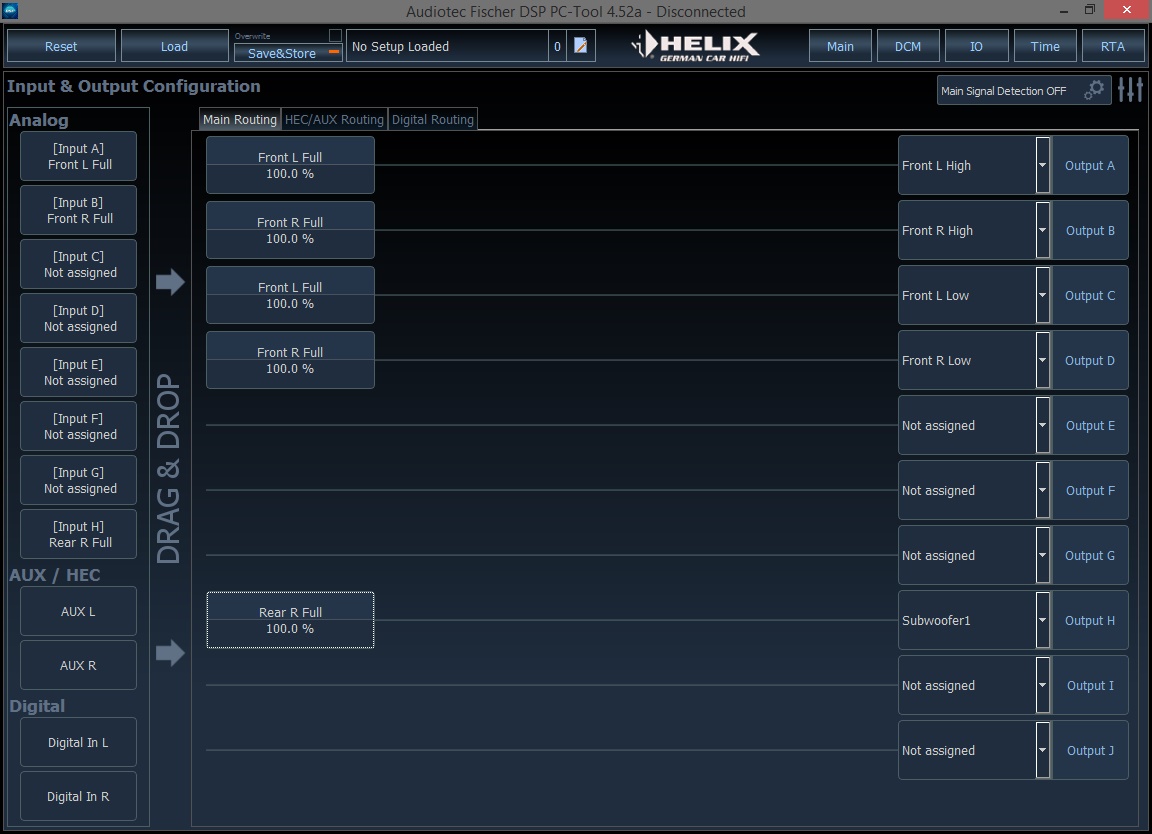This screenshot has height=834, width=1152.
Task: Select Input H Rear R Full
Action: (79, 534)
